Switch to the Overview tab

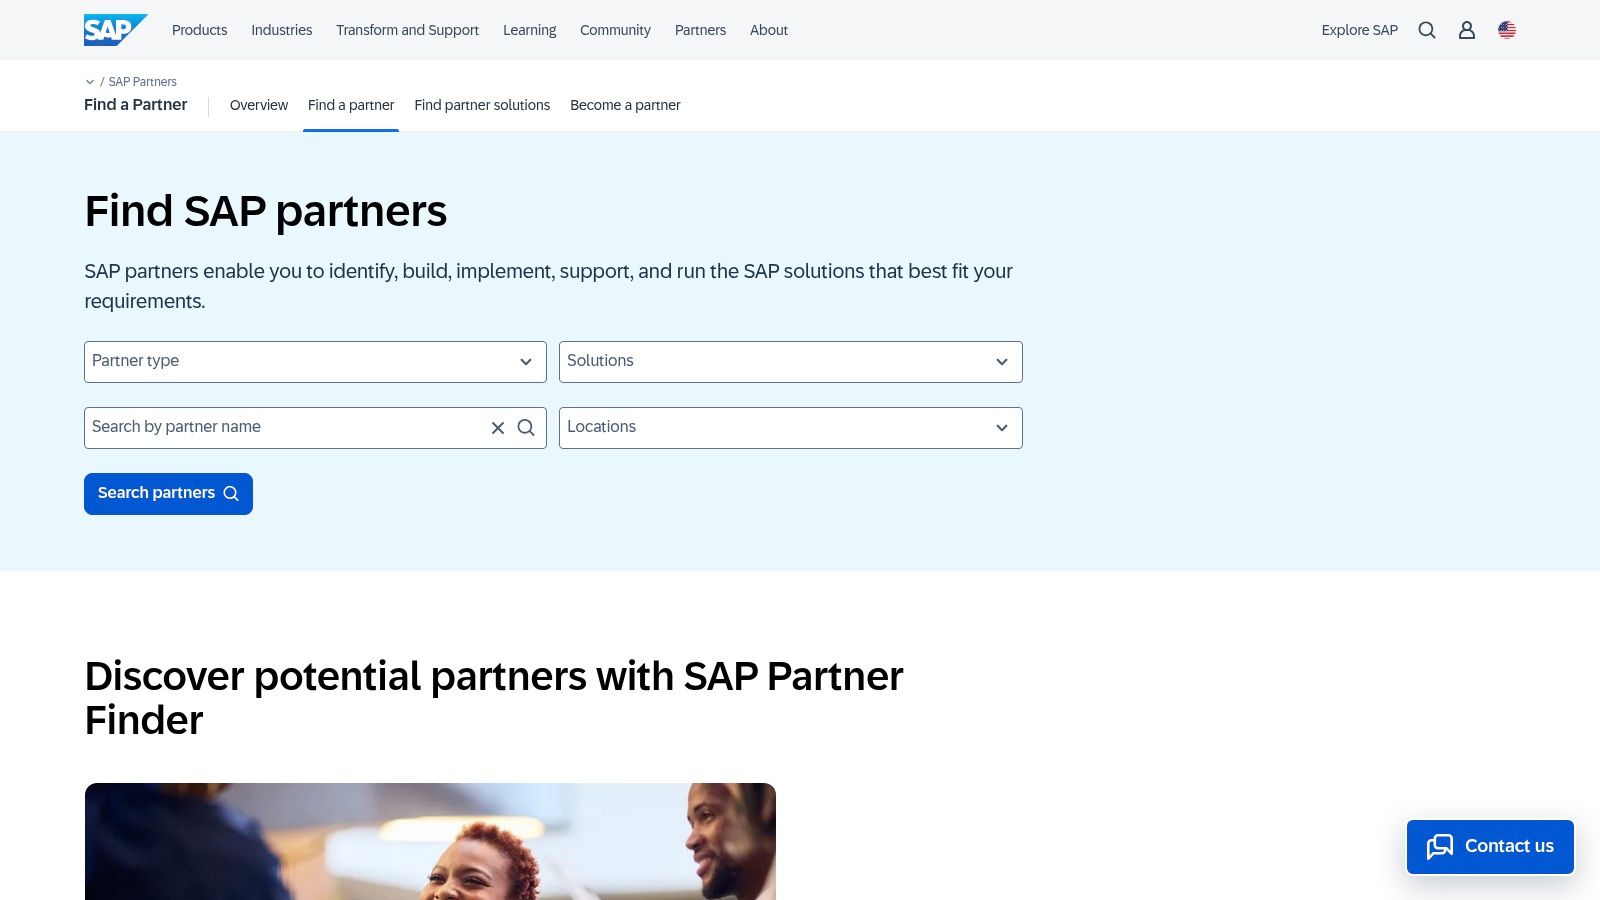[259, 105]
